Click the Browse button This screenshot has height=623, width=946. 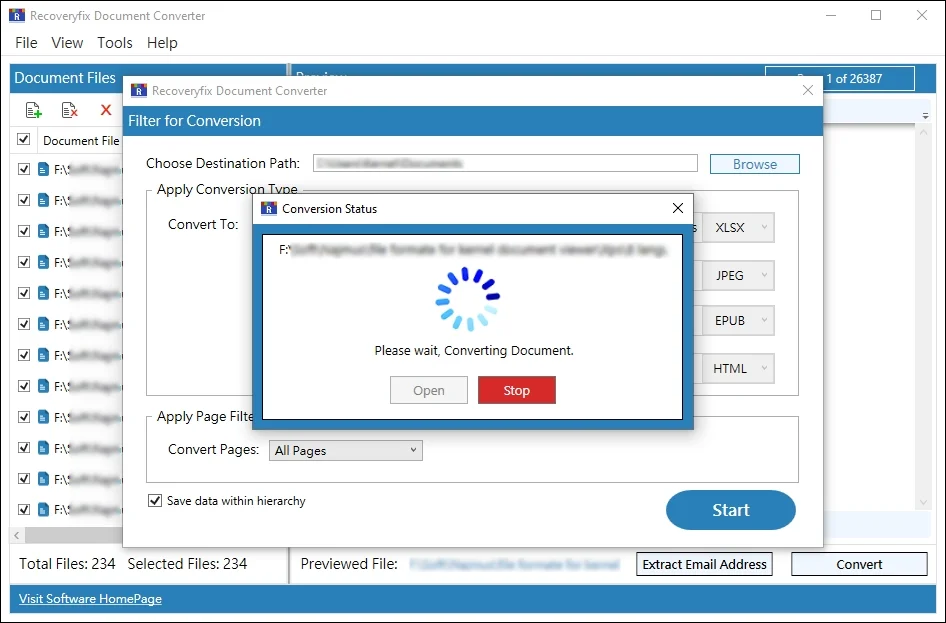click(x=755, y=164)
